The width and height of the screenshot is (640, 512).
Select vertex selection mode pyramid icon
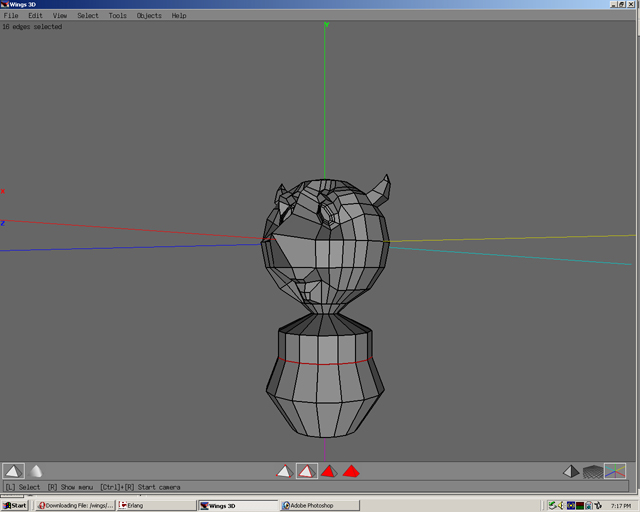pos(284,471)
